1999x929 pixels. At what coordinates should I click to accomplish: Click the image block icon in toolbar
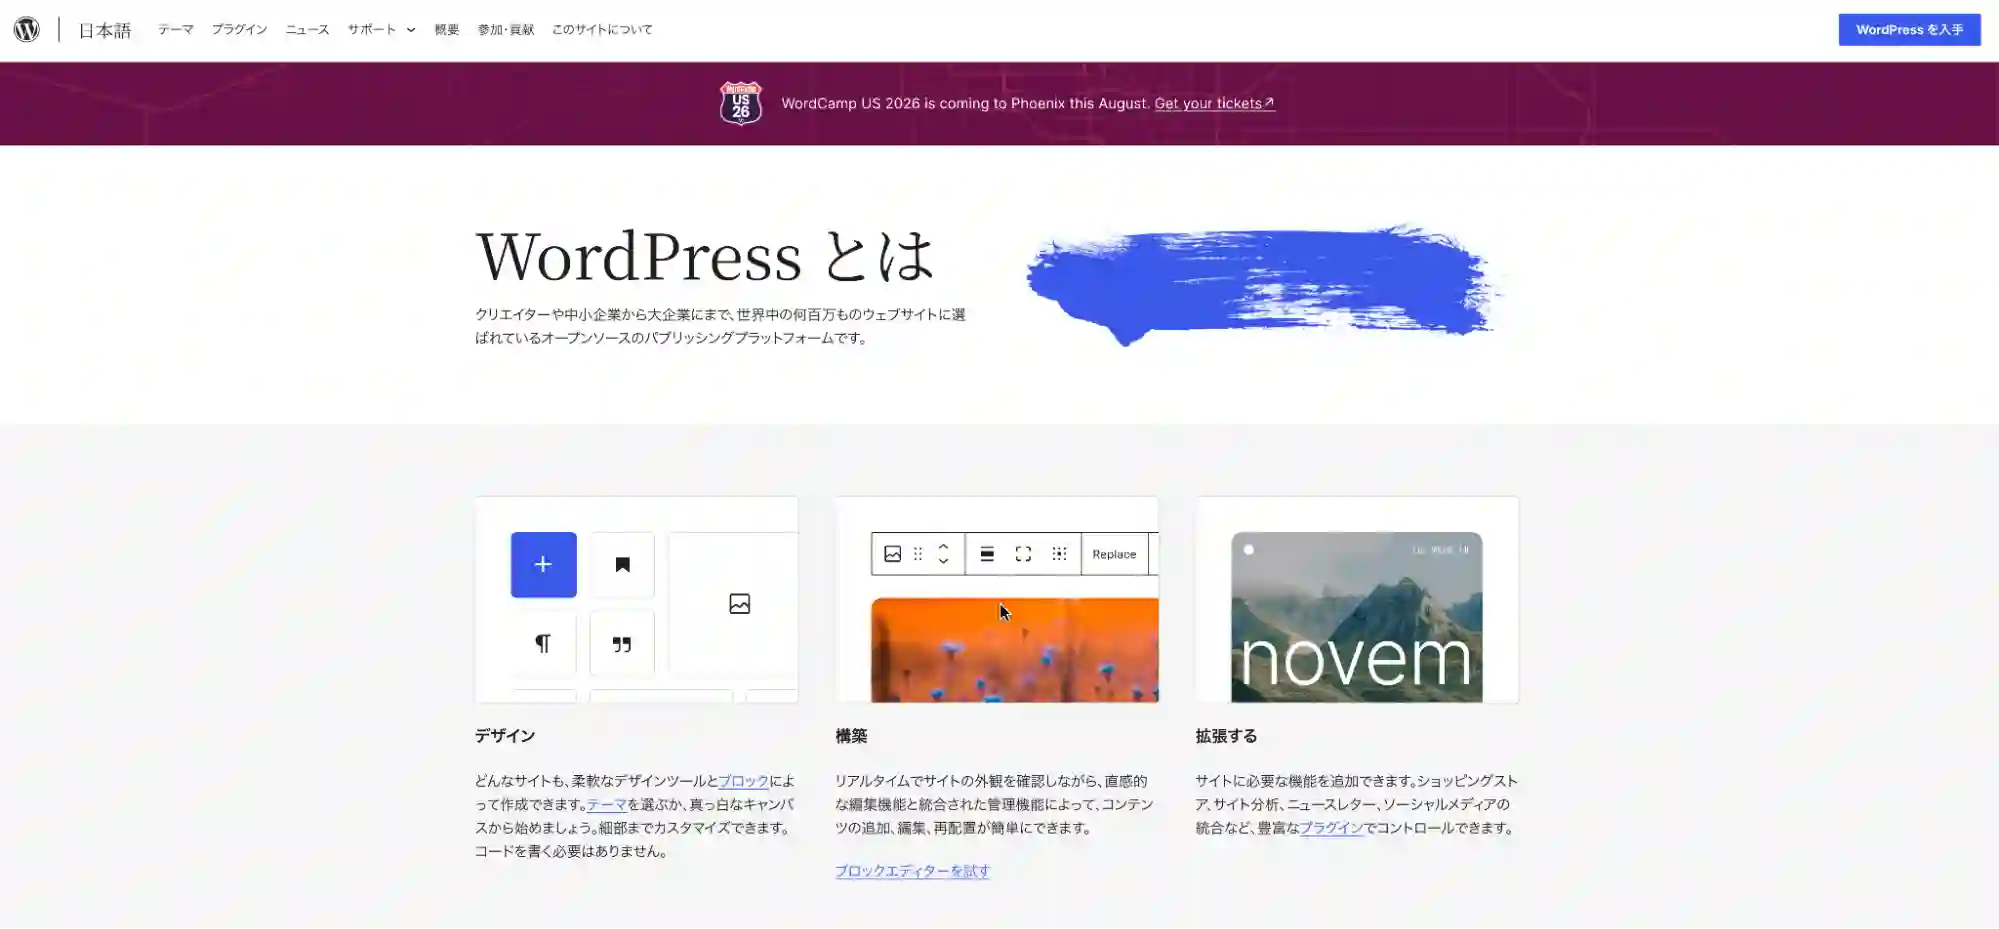(x=893, y=554)
